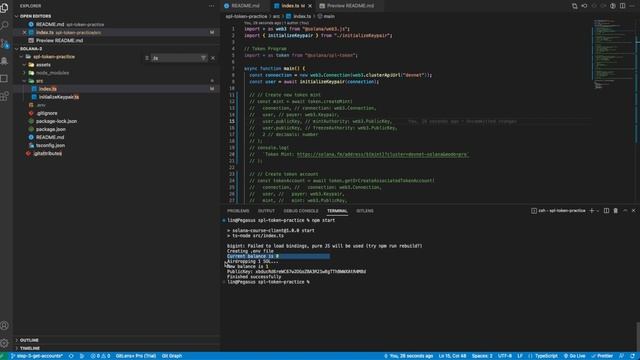Click the editor minimap
Image resolution: width=640 pixels, height=360 pixels.
(x=614, y=53)
